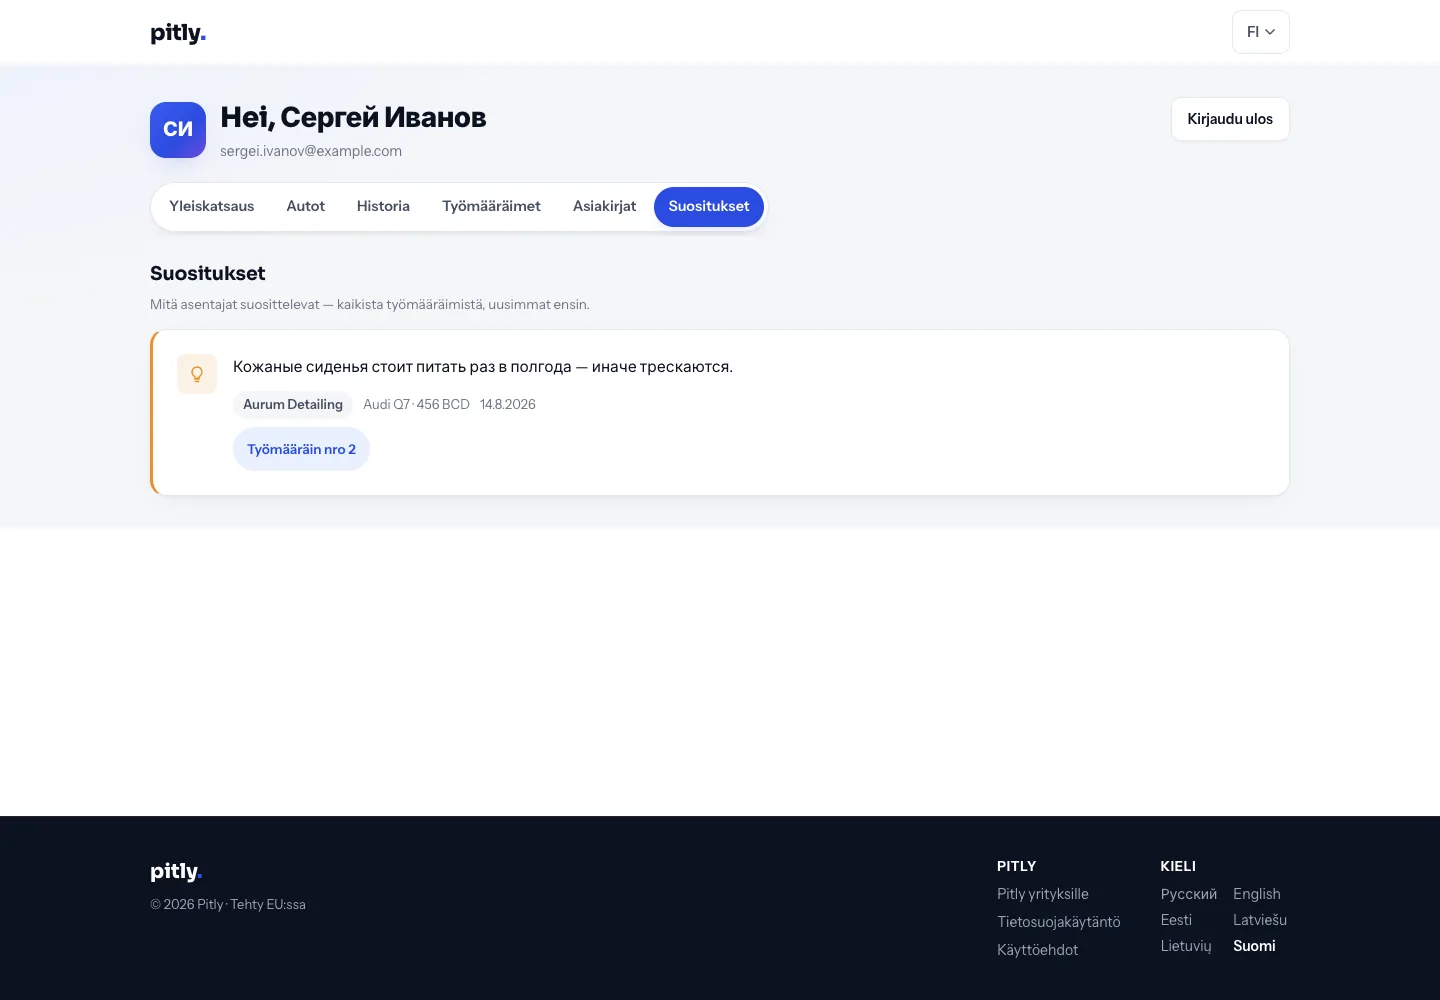Click the lightbulb recommendation icon
Screen dimensions: 1440x1000
tap(197, 374)
